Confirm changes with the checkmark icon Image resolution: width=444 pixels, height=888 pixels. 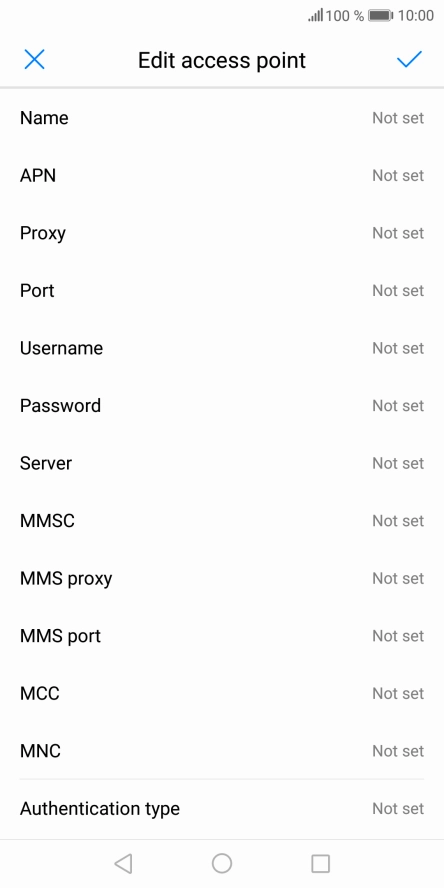point(409,59)
